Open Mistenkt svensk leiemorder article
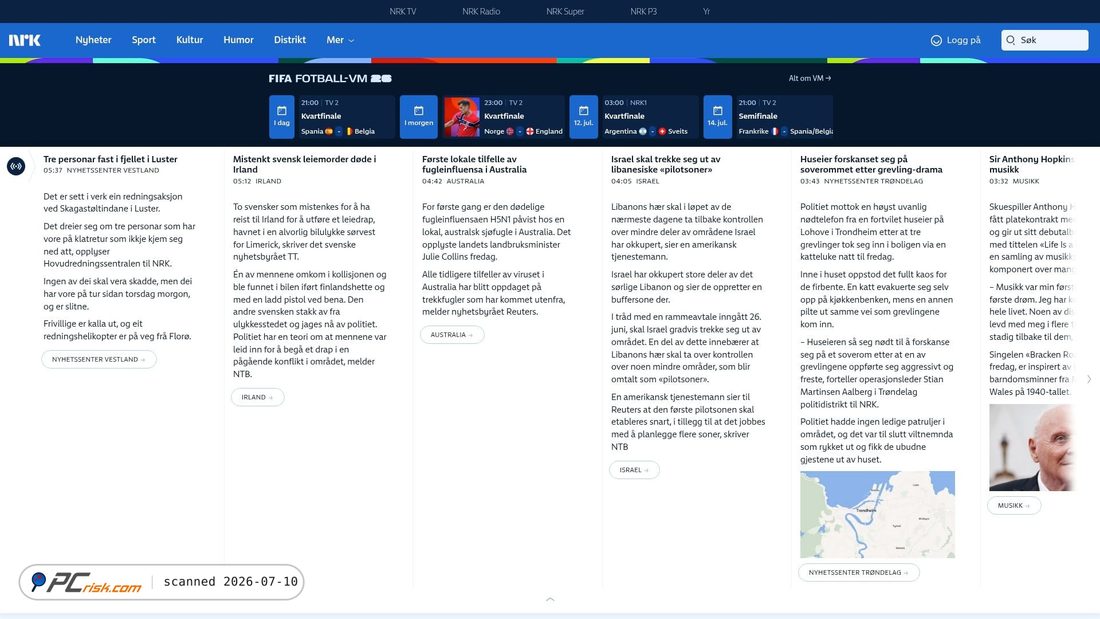Screen dimensions: 1100x619 click(x=304, y=164)
